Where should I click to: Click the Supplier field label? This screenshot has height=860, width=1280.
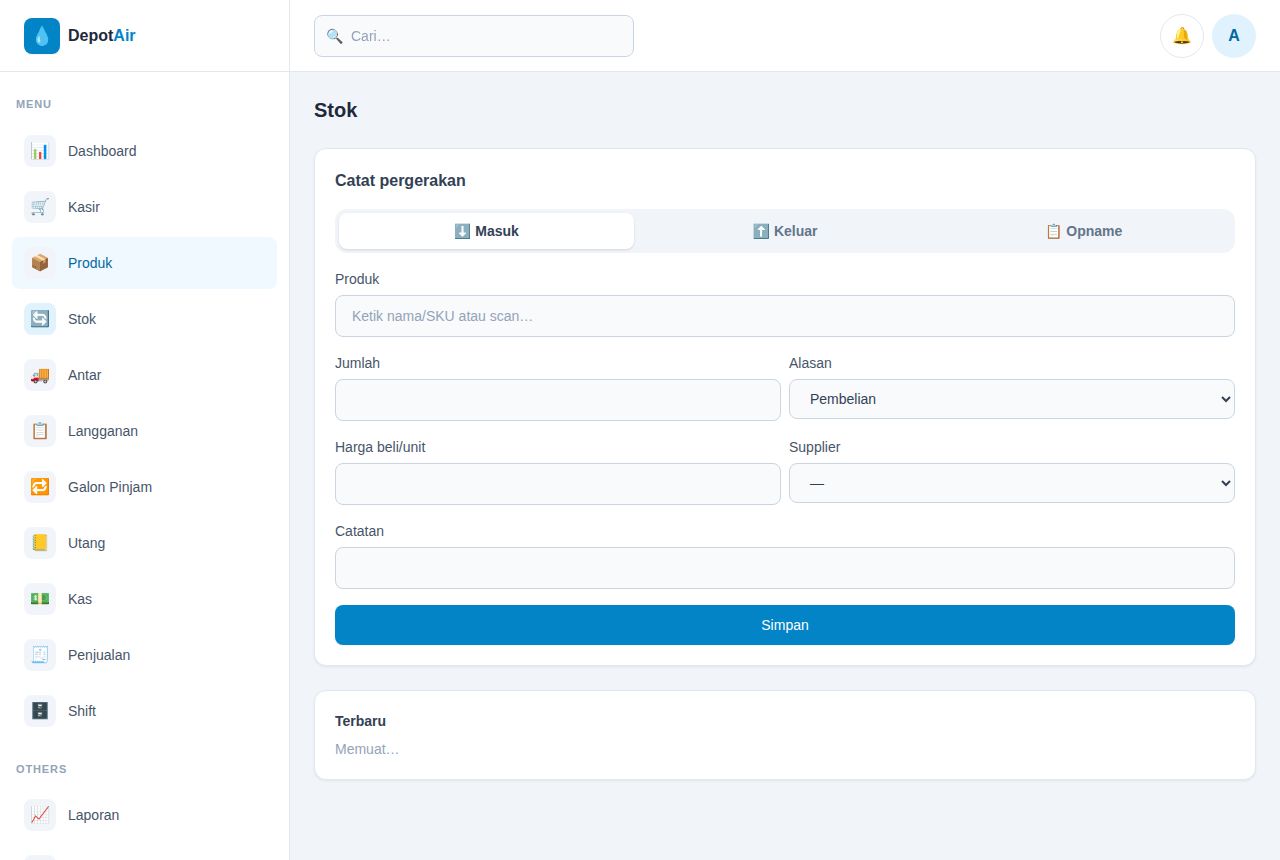coord(815,447)
